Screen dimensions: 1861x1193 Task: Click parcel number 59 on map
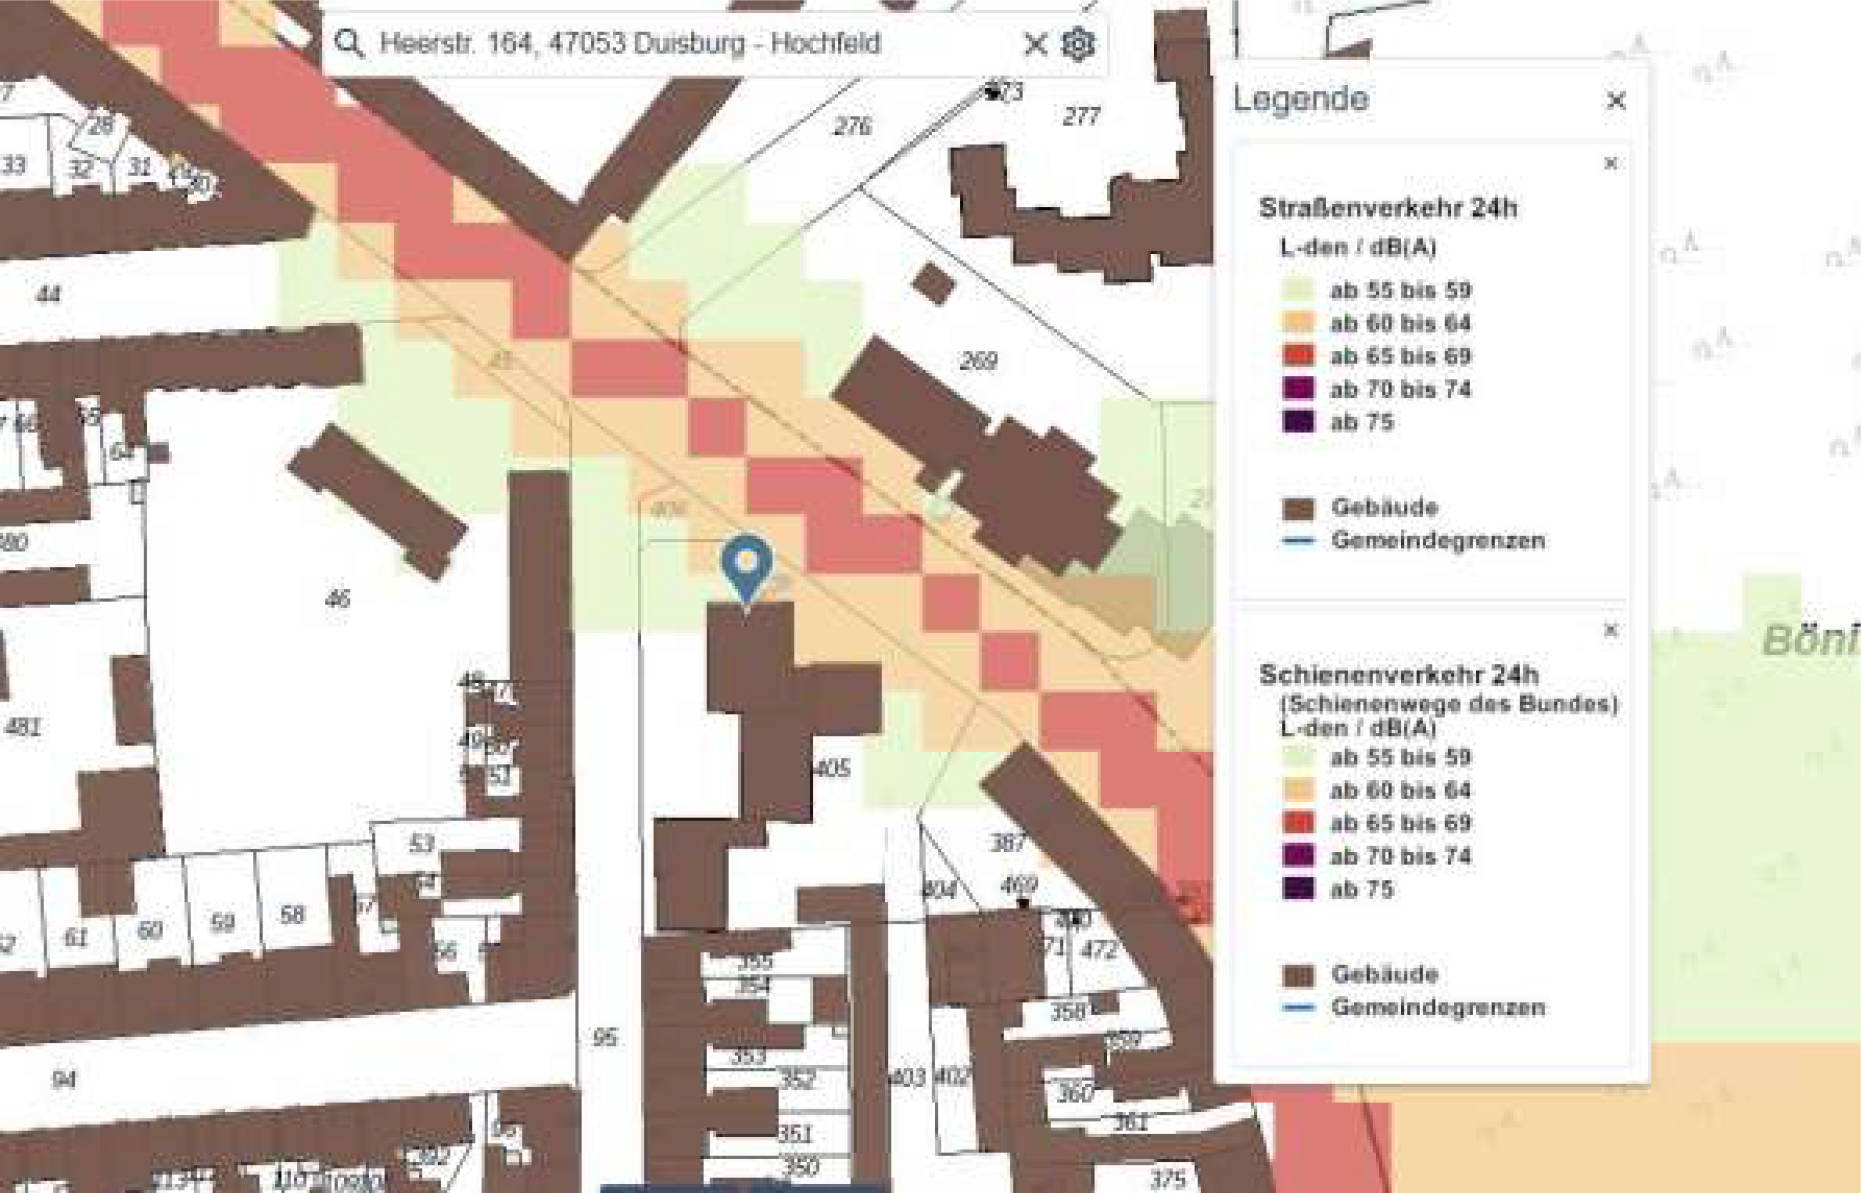click(222, 923)
